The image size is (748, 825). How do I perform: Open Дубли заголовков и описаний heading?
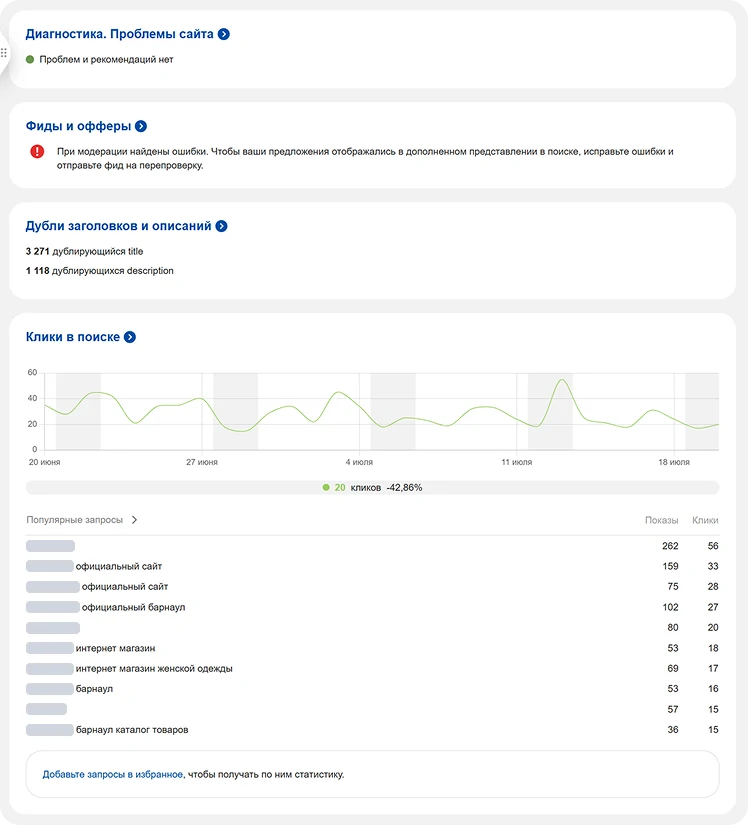point(118,226)
